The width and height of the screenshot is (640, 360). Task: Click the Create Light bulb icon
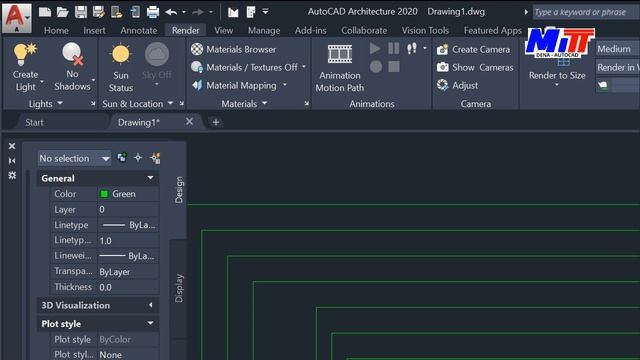[x=24, y=54]
